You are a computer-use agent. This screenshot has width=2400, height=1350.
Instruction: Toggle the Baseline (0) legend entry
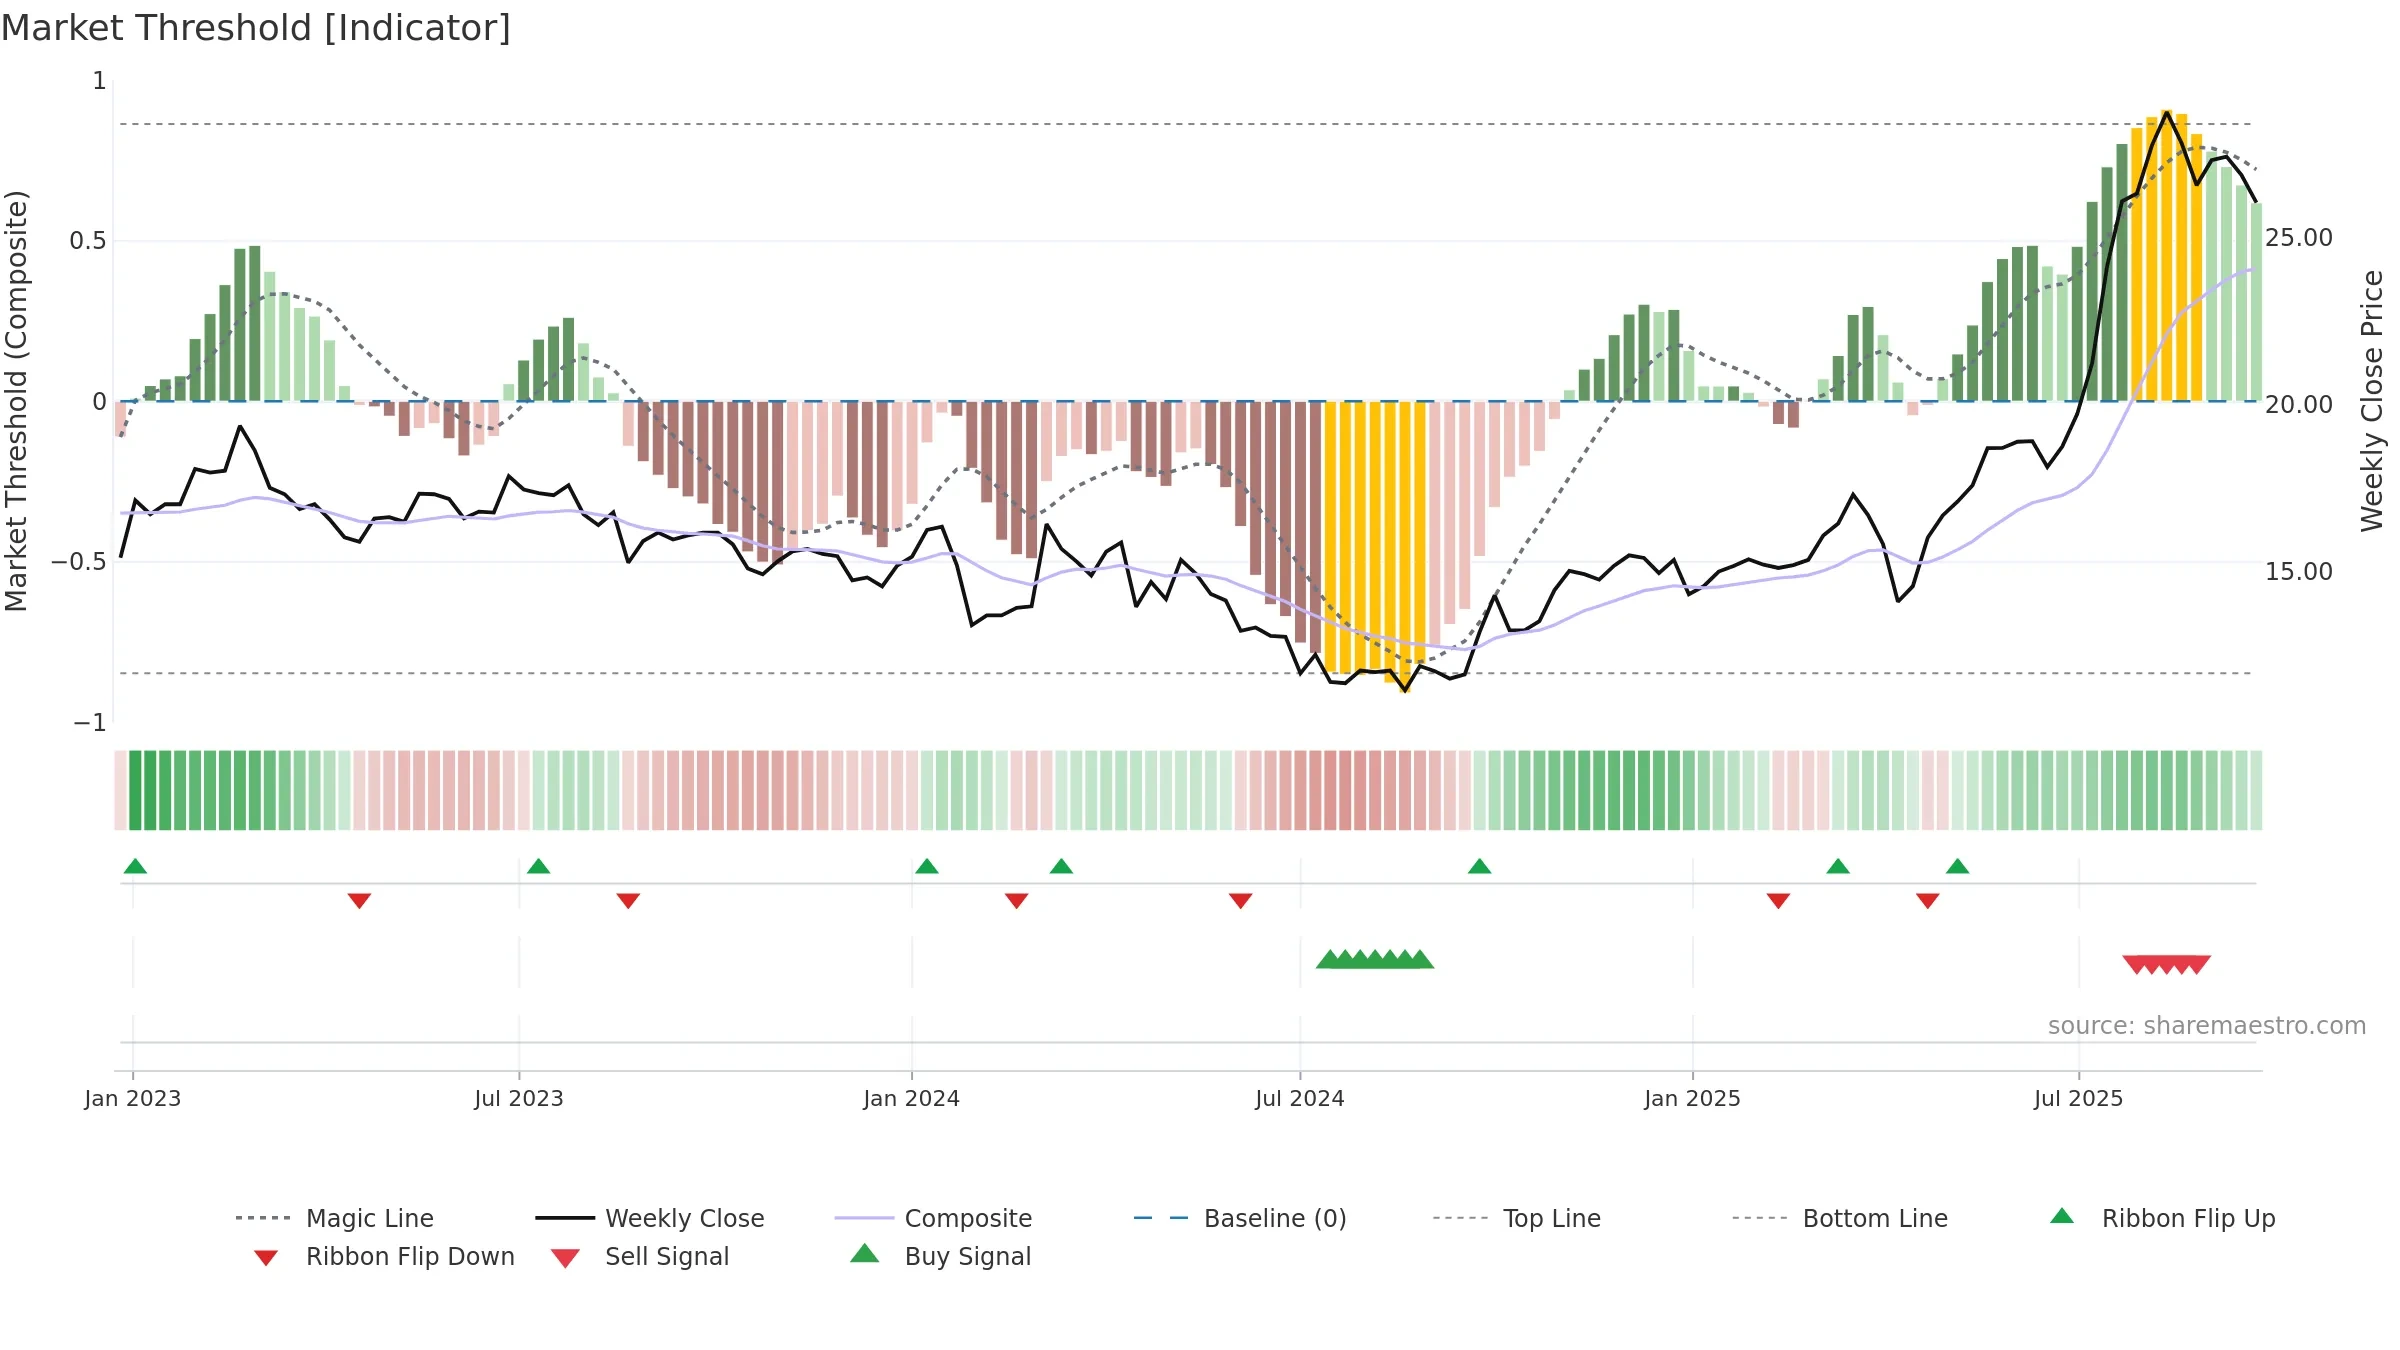[1240, 1218]
